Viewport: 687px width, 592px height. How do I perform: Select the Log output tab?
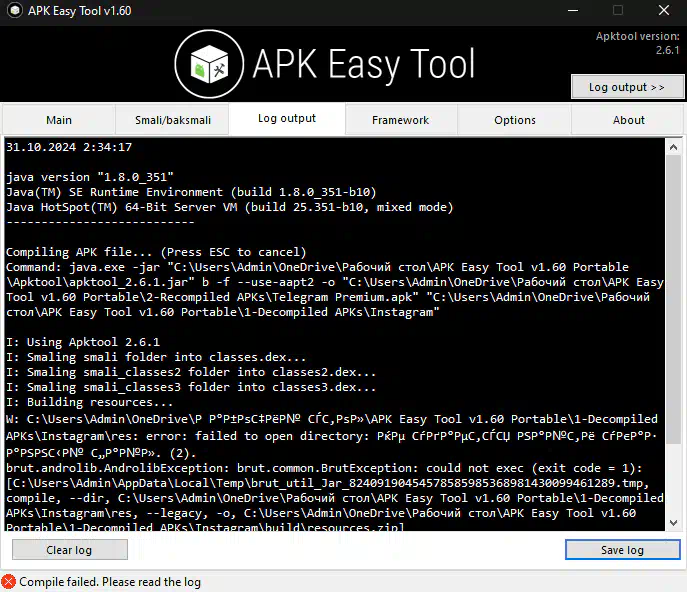(287, 118)
